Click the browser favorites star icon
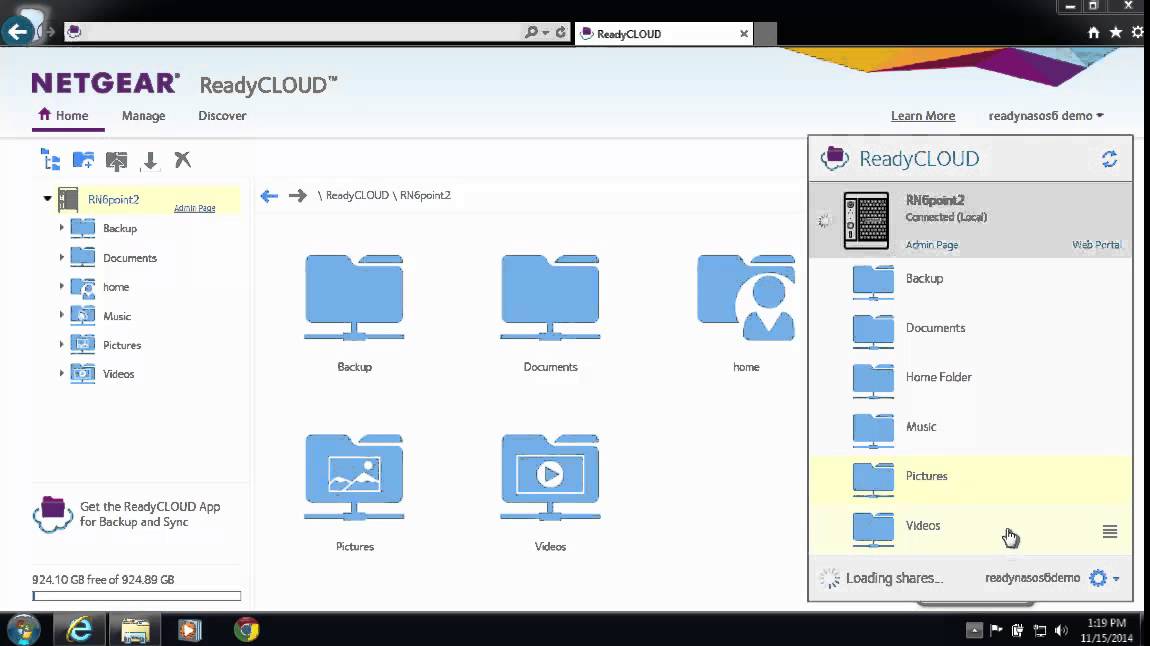This screenshot has height=646, width=1150. (x=1116, y=32)
